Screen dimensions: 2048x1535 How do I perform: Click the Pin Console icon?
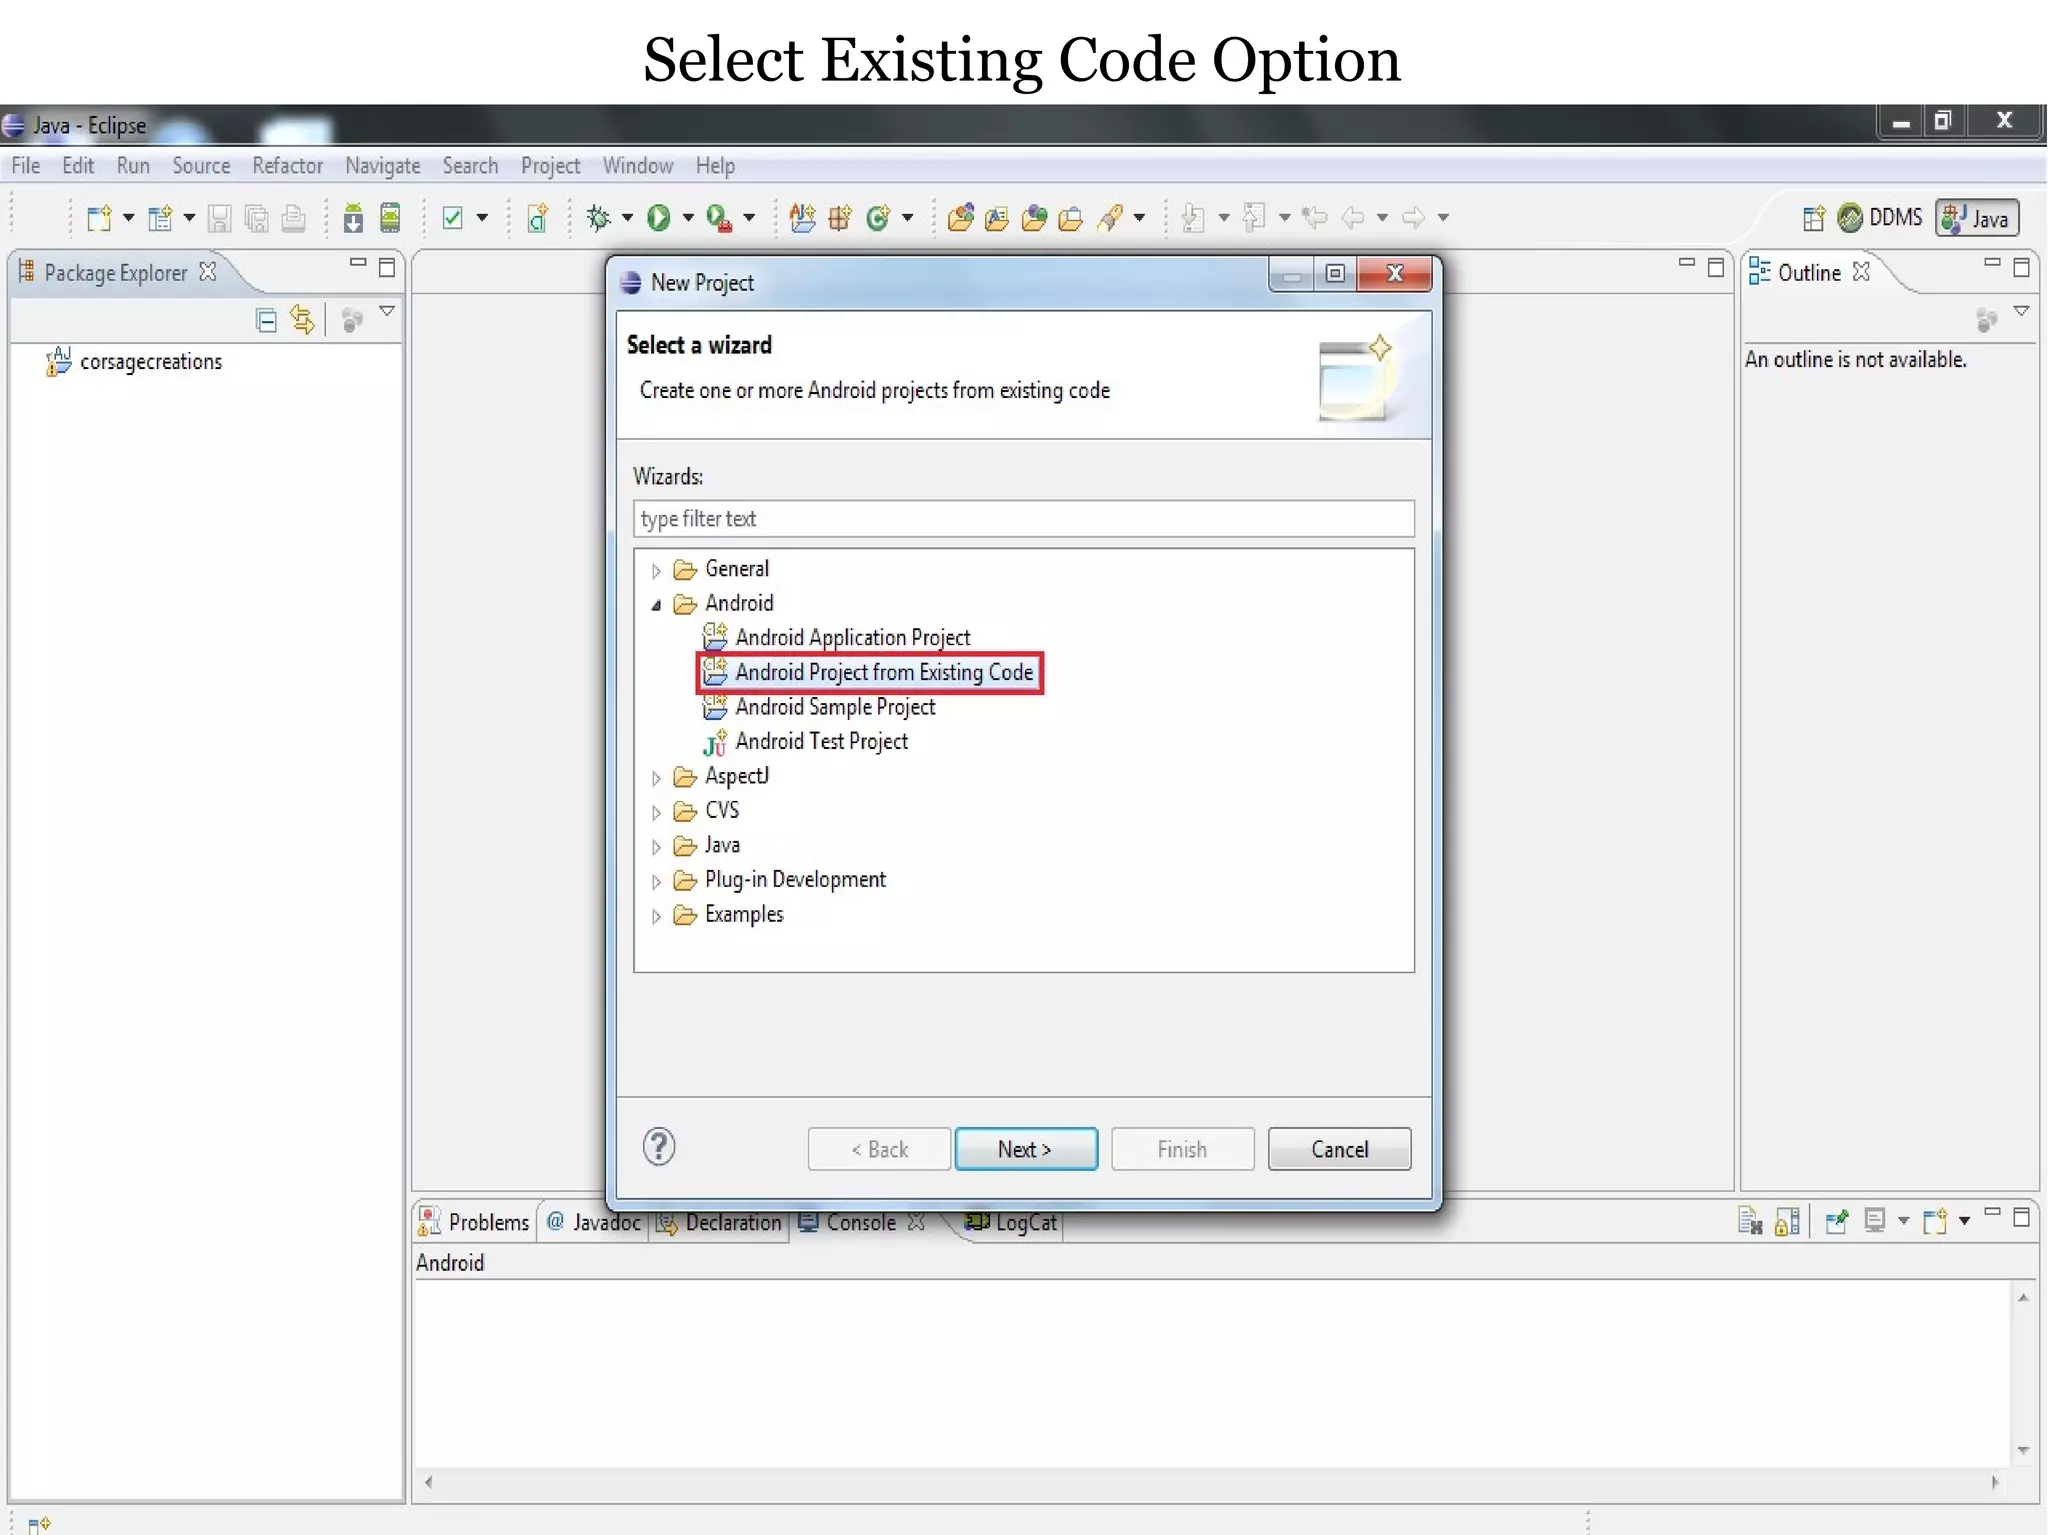[1836, 1221]
